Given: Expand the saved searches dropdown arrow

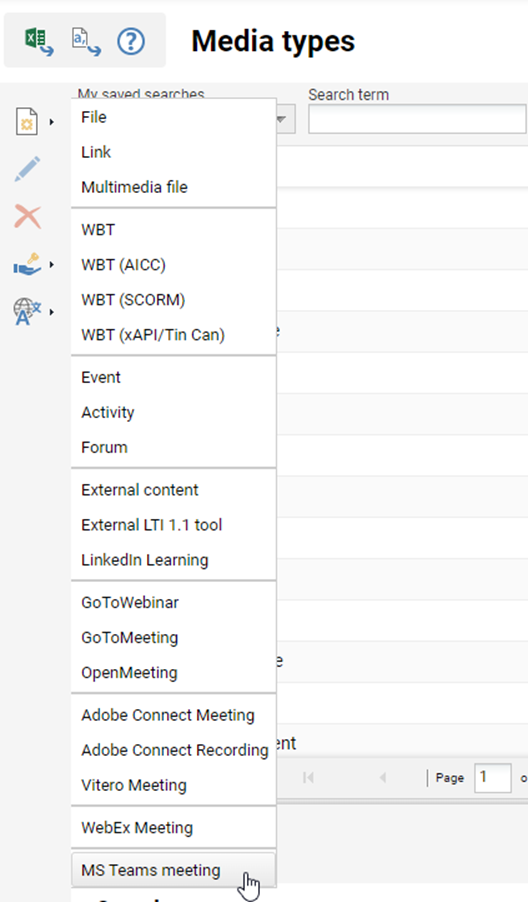Looking at the screenshot, I should click(x=281, y=119).
